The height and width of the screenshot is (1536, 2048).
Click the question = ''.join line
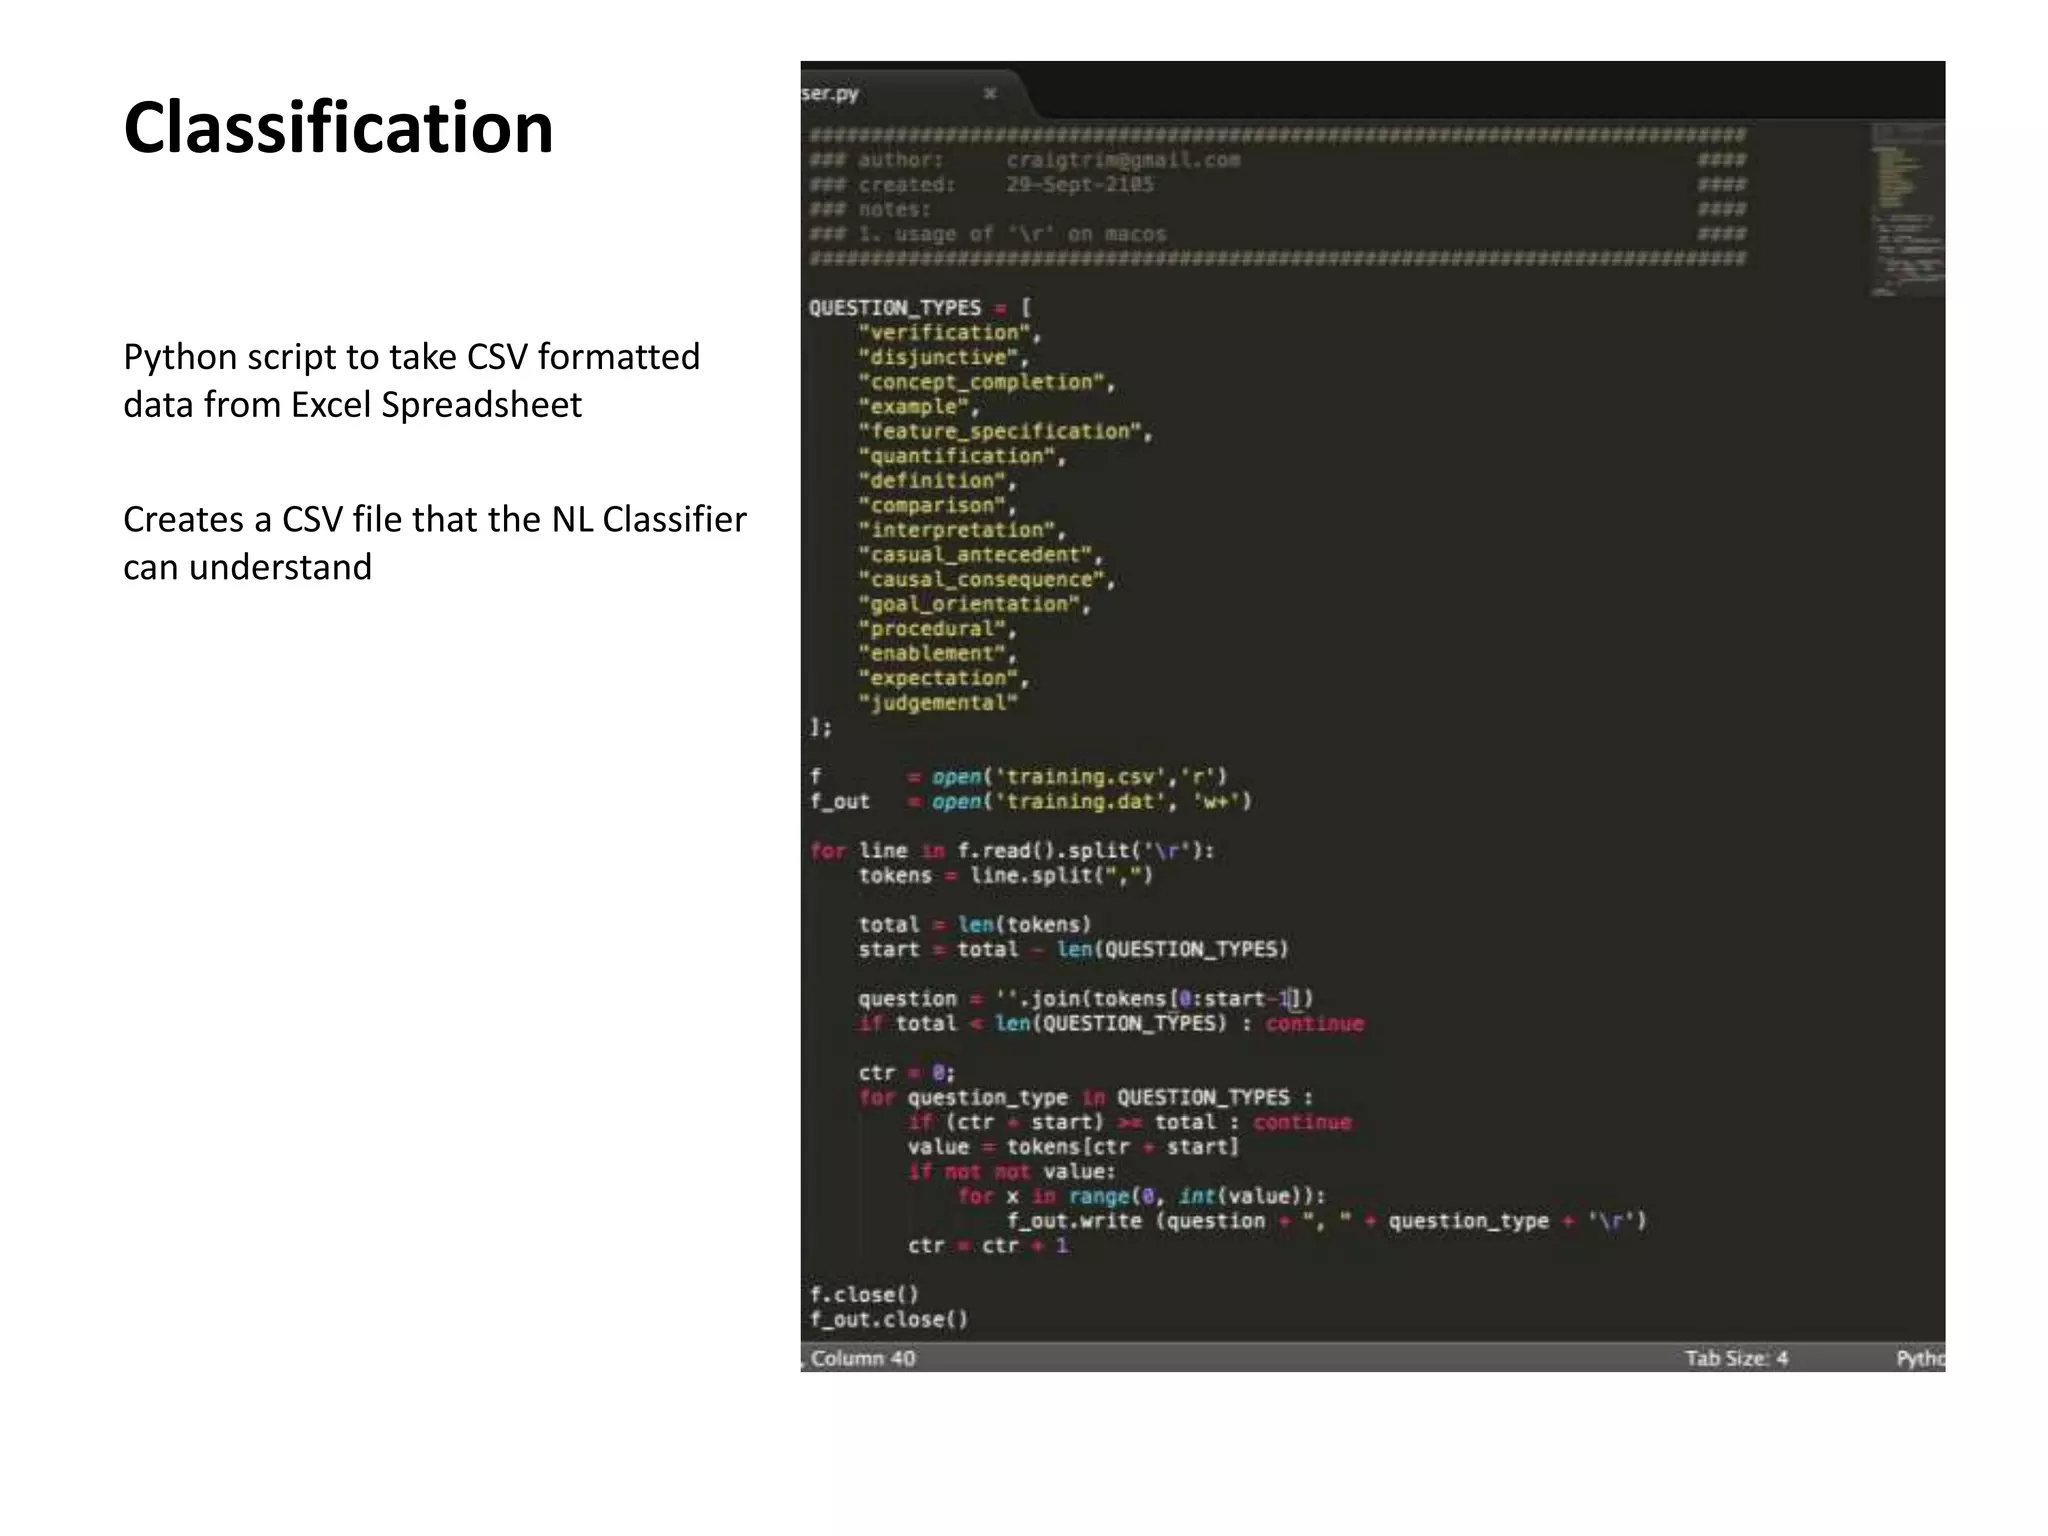1086,999
